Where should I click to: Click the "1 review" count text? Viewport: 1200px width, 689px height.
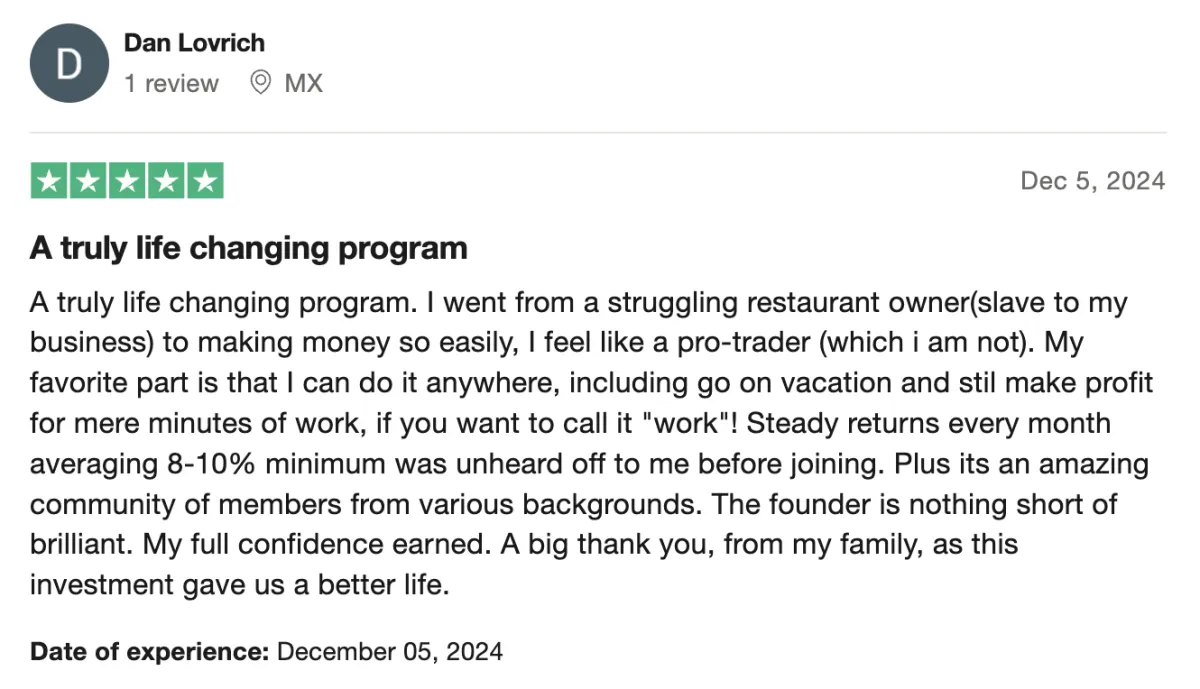coord(171,83)
